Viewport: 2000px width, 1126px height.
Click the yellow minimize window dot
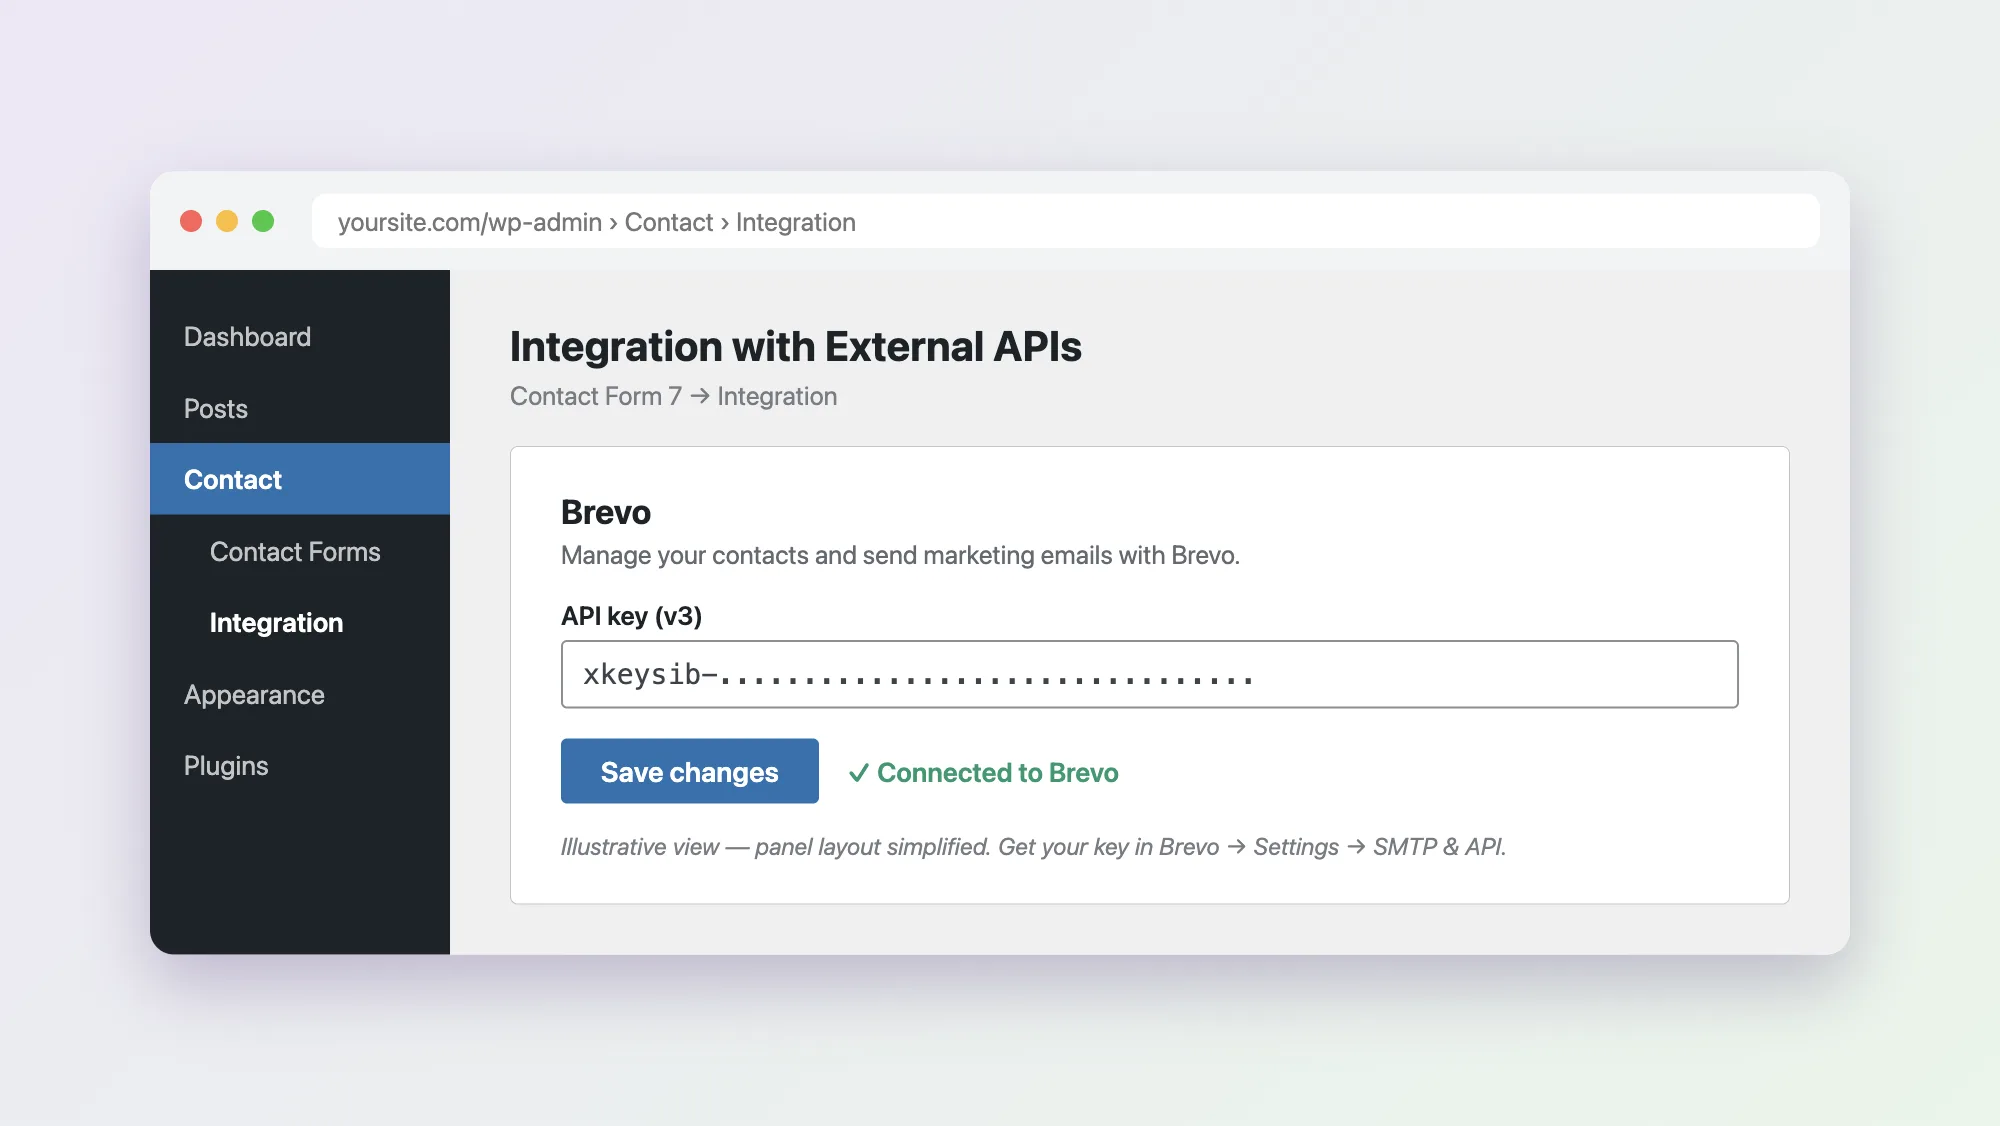[227, 221]
